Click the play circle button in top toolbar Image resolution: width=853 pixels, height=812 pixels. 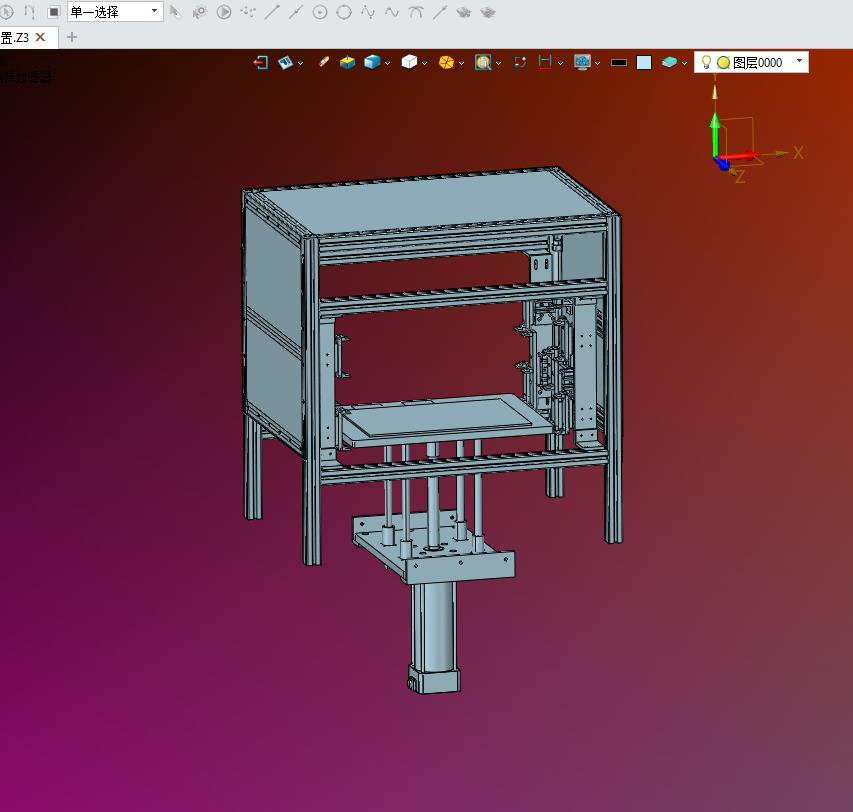coord(224,12)
